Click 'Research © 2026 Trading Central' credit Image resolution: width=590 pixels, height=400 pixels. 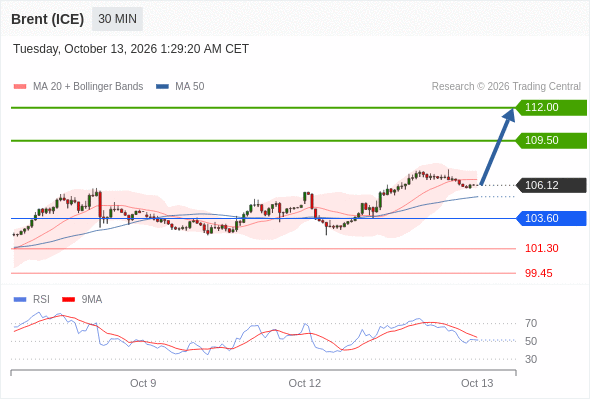506,87
